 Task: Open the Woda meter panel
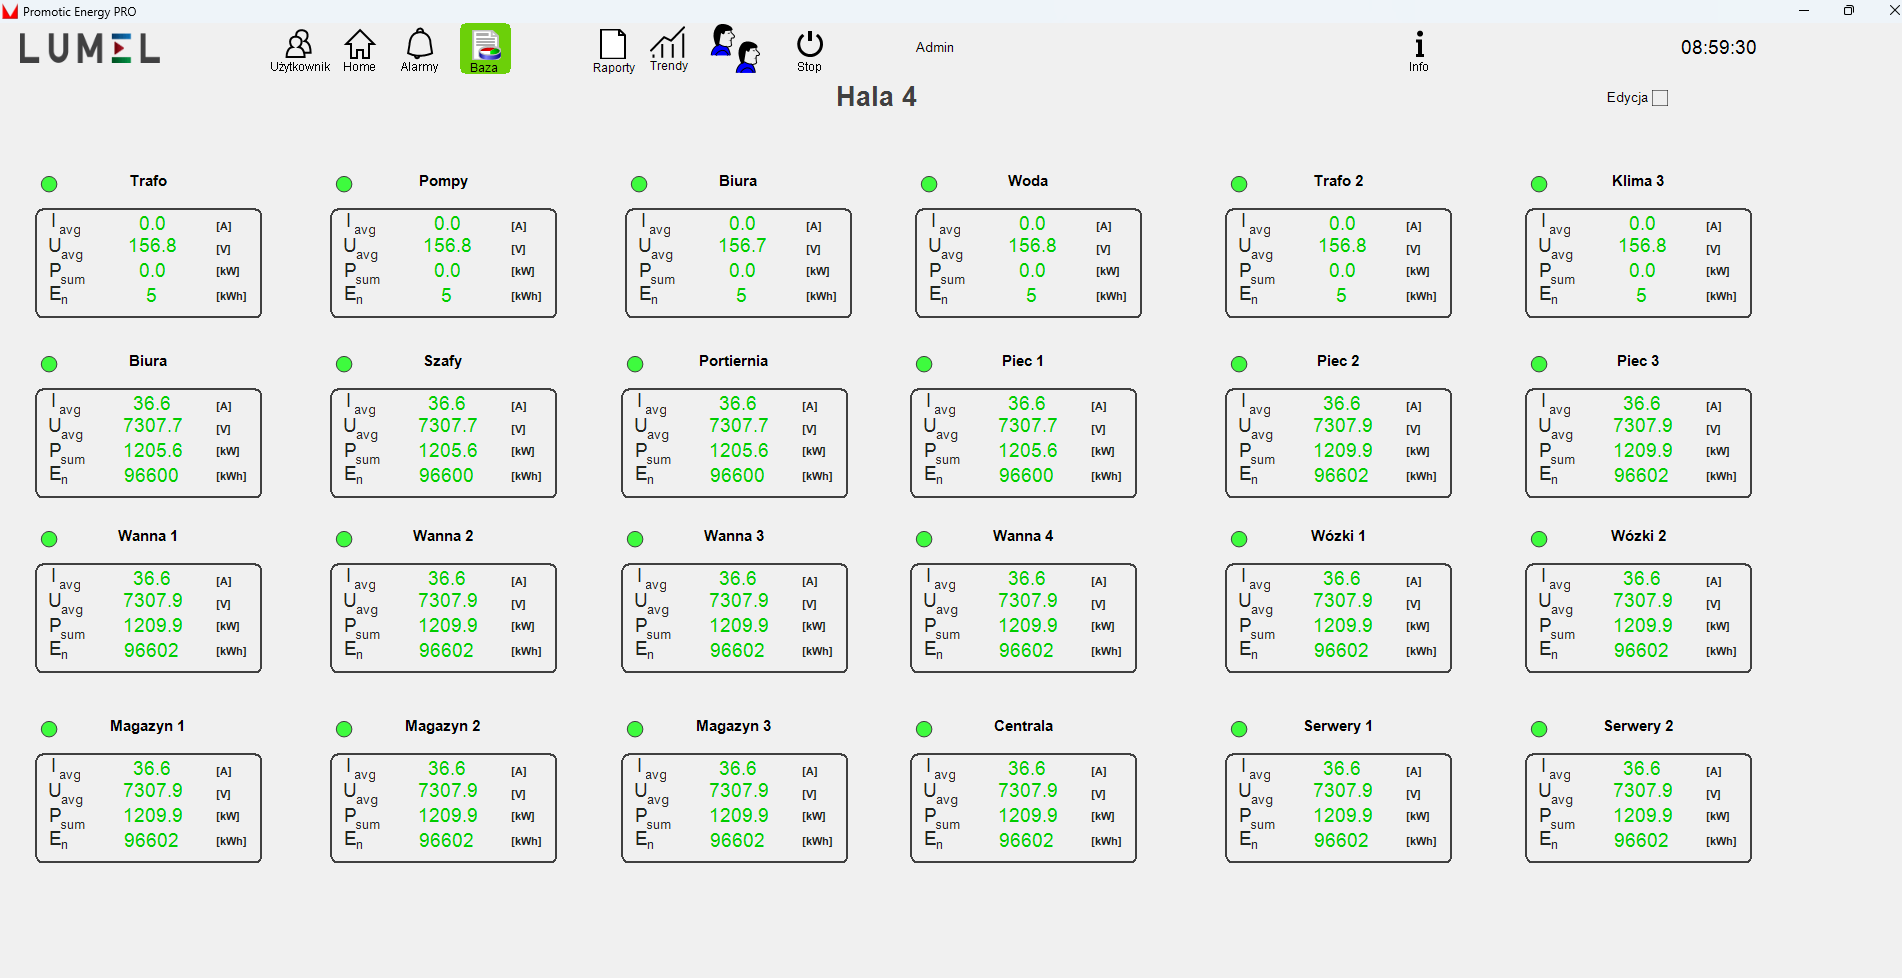tap(1029, 263)
